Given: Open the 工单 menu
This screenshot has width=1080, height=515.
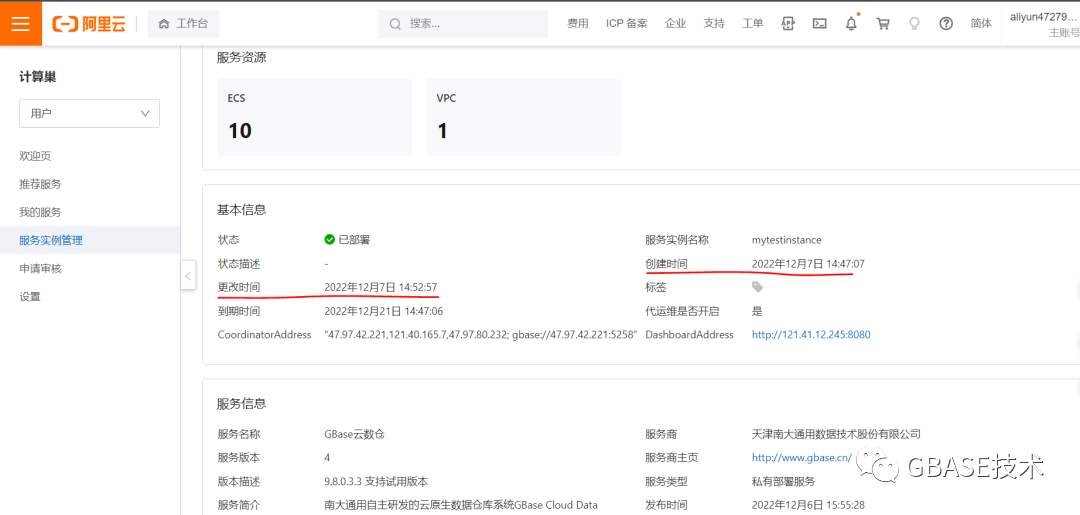Looking at the screenshot, I should point(753,23).
